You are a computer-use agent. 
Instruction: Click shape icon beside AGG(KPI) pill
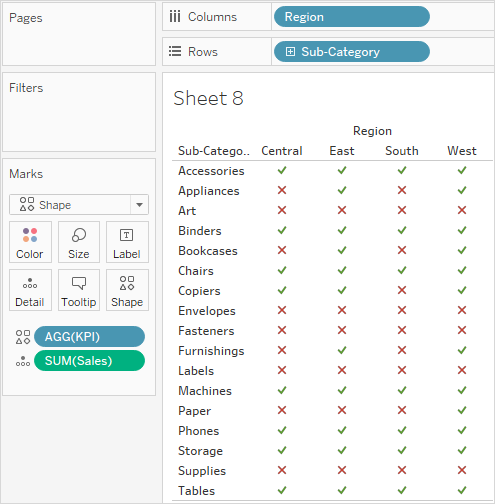[x=23, y=337]
